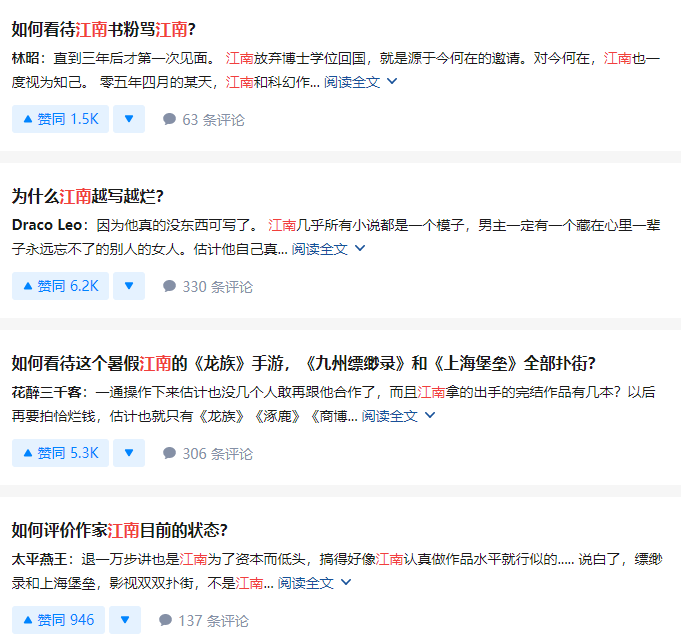The height and width of the screenshot is (639, 681).
Task: Open question 为什么江南越写越烂?
Action: pyautogui.click(x=87, y=196)
